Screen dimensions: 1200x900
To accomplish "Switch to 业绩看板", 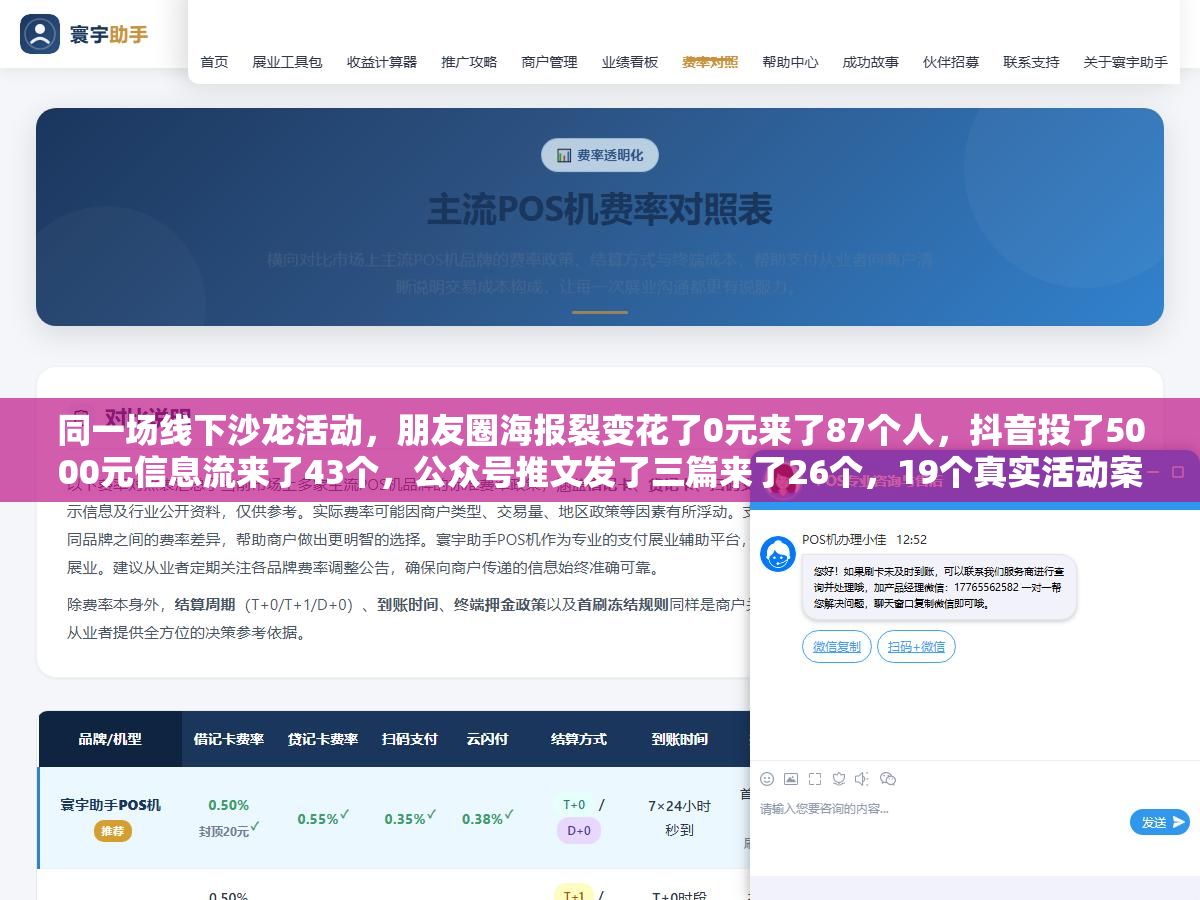I will click(x=630, y=62).
